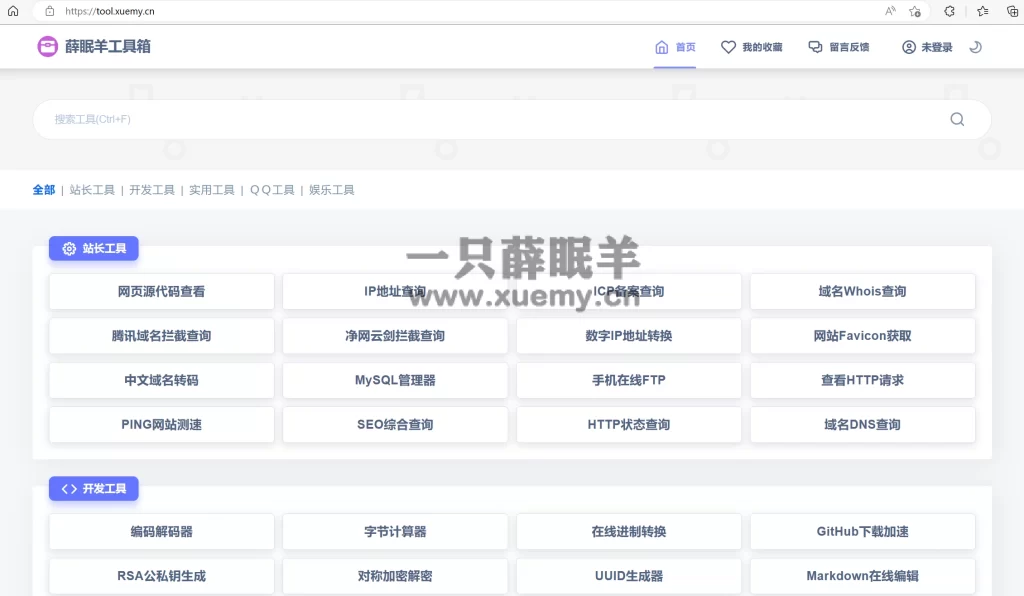The width and height of the screenshot is (1024, 596).
Task: Open 我的收藏 nav item
Action: click(752, 47)
